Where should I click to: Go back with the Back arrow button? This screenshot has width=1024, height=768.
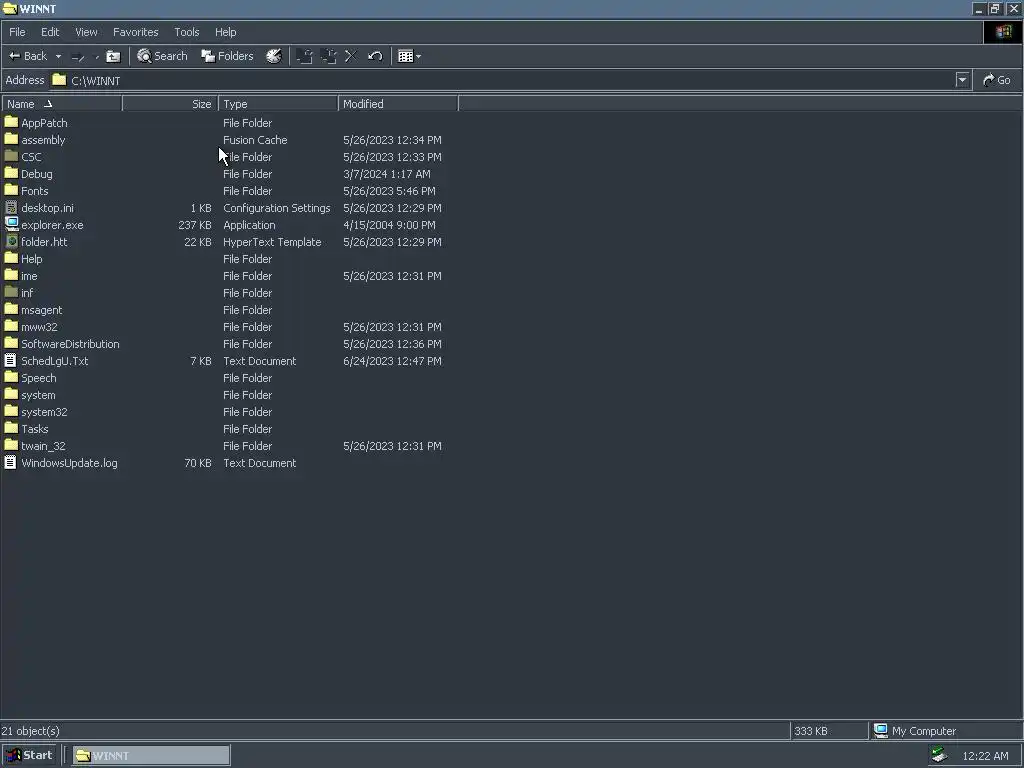pyautogui.click(x=28, y=56)
